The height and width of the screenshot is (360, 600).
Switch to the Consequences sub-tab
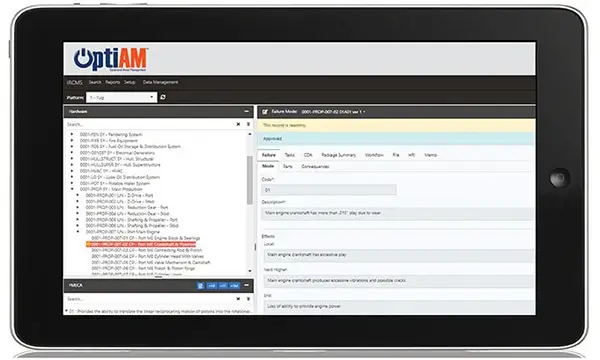pyautogui.click(x=315, y=166)
